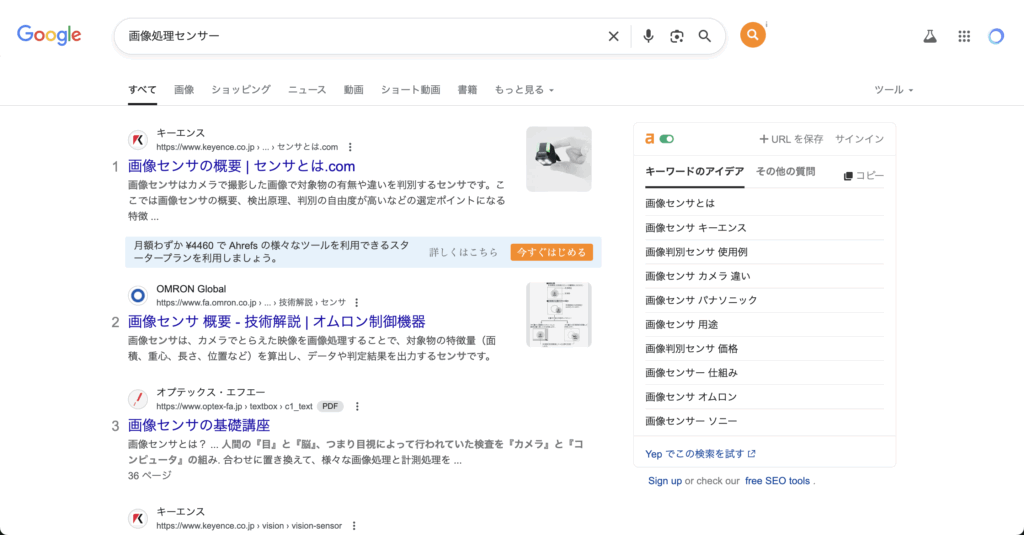Click the Sign up link
Image resolution: width=1024 pixels, height=535 pixels.
pyautogui.click(x=665, y=481)
